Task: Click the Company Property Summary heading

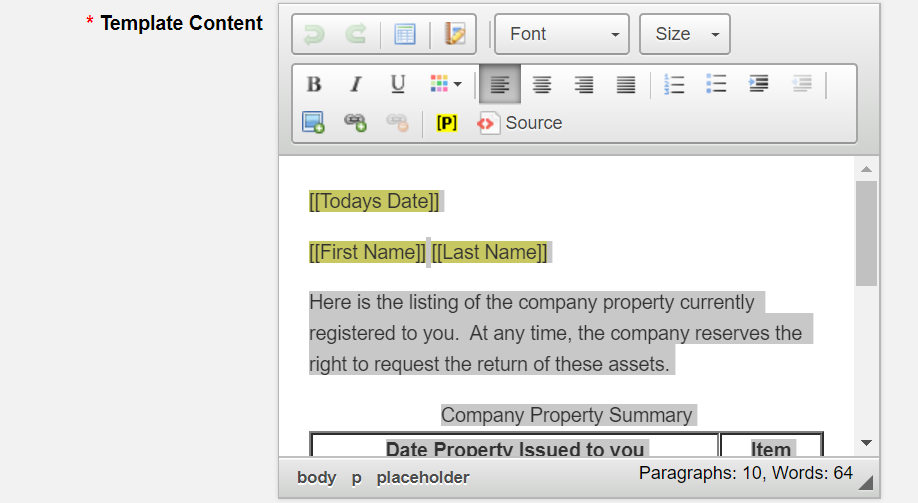Action: click(x=567, y=415)
